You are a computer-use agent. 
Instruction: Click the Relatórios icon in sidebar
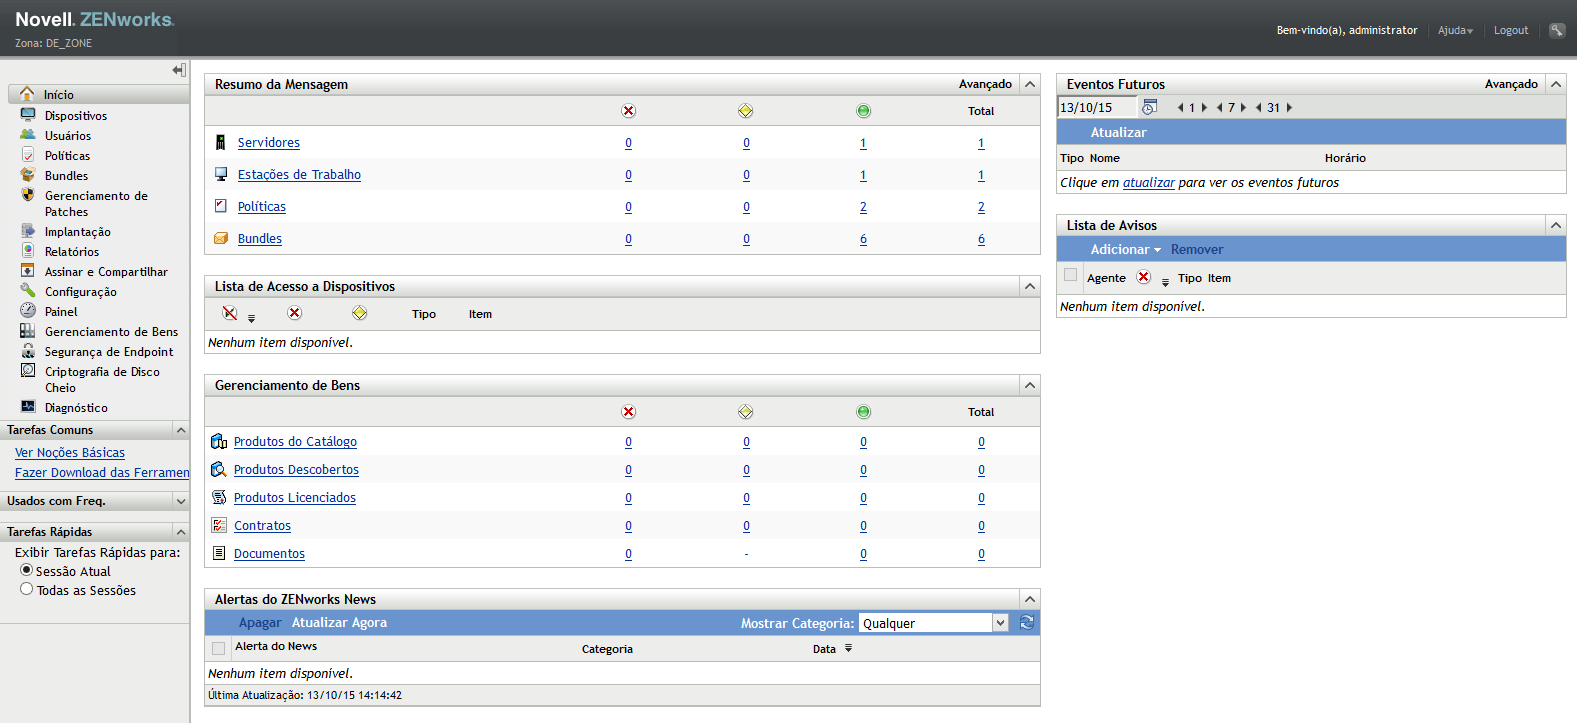(28, 251)
